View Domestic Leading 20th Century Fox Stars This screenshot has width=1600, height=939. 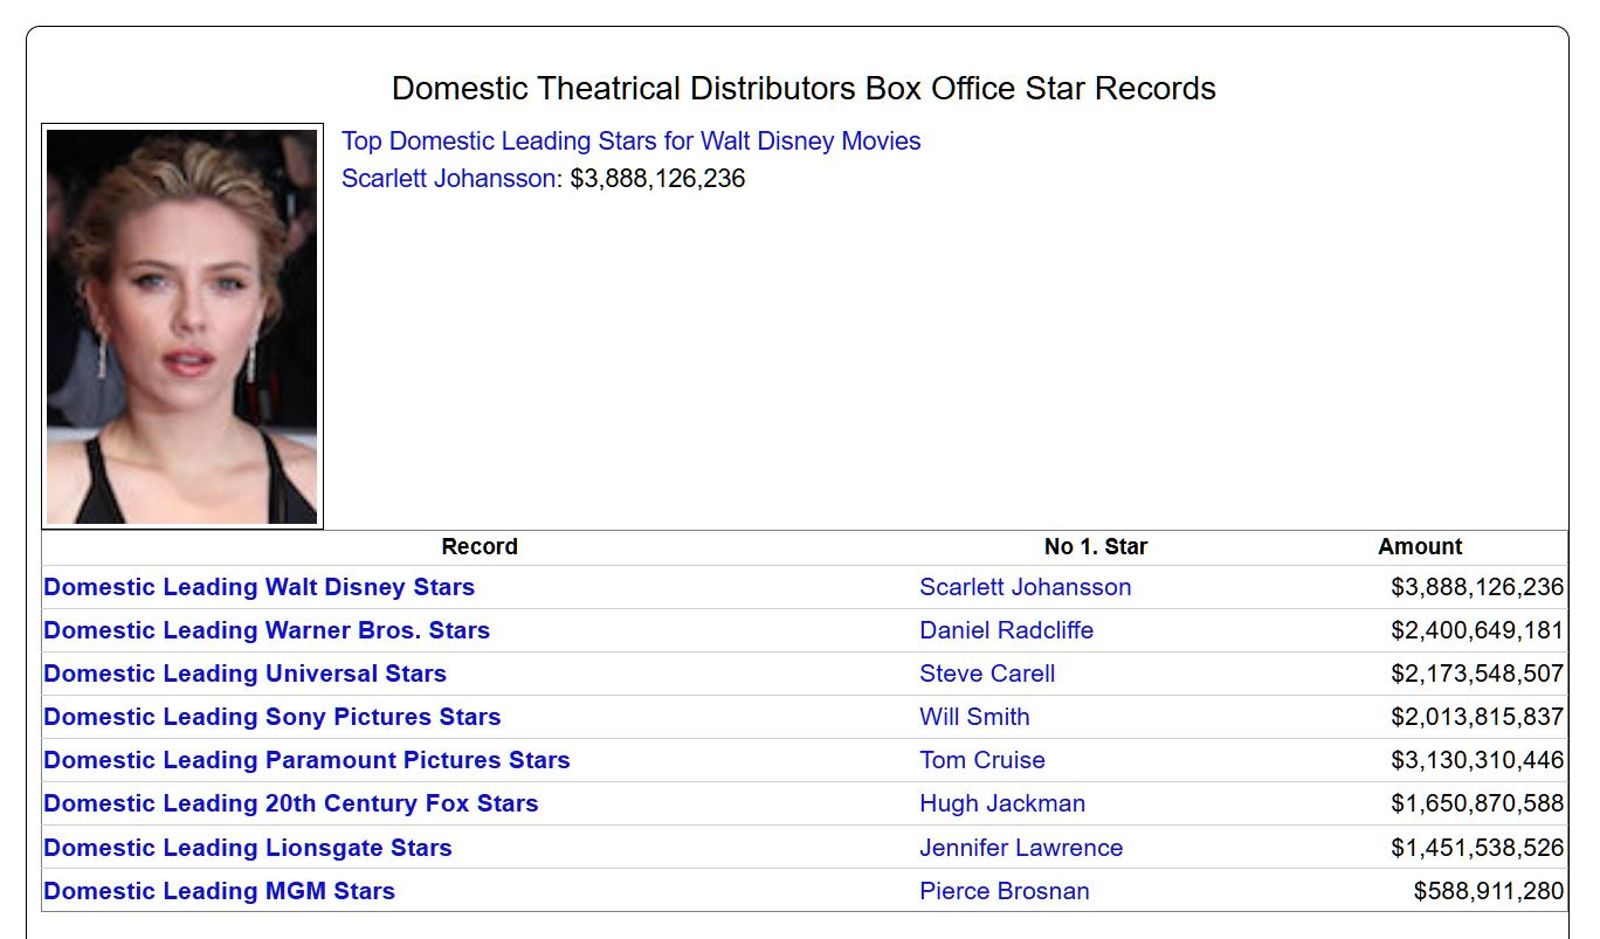tap(290, 803)
